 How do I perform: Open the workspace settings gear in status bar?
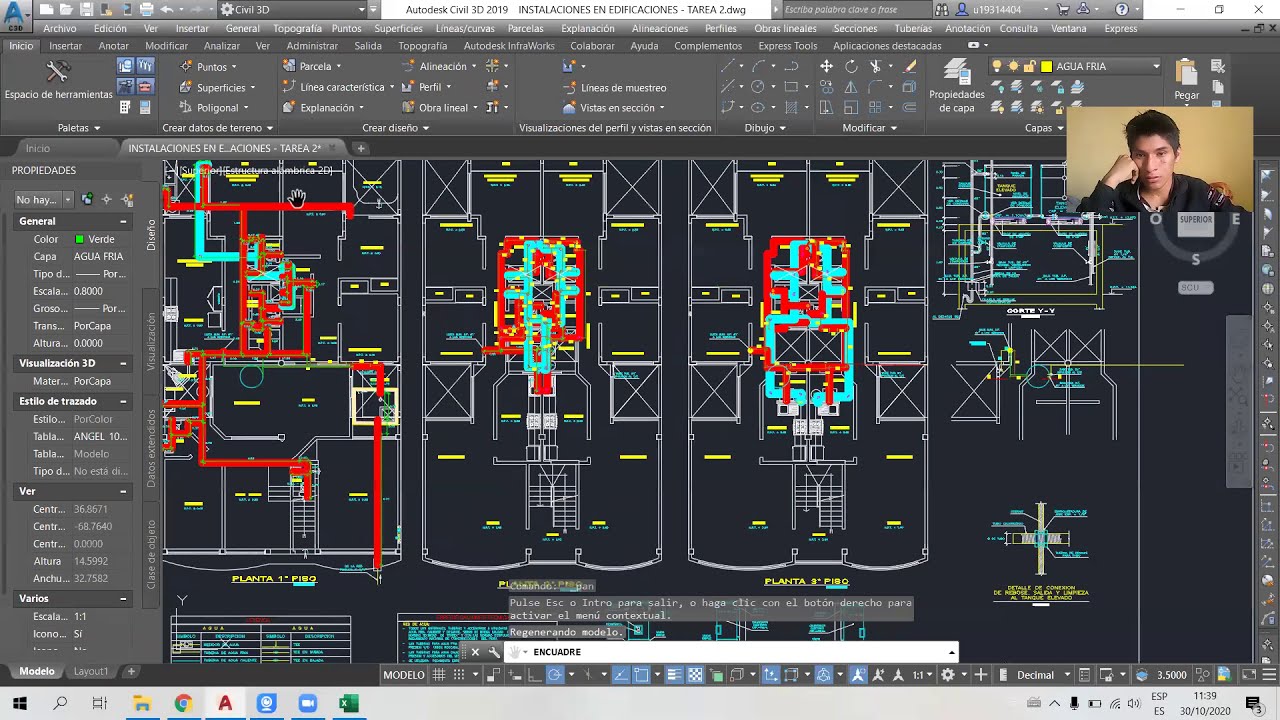[x=947, y=675]
